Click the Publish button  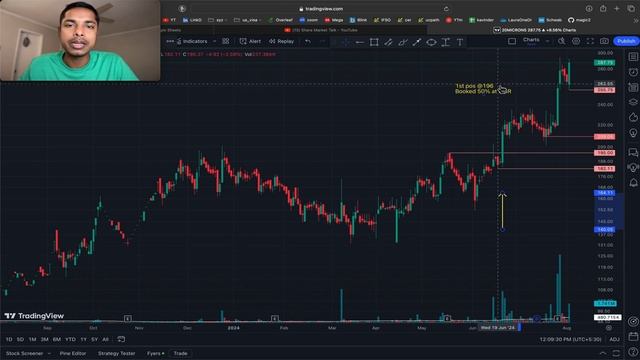[x=626, y=41]
